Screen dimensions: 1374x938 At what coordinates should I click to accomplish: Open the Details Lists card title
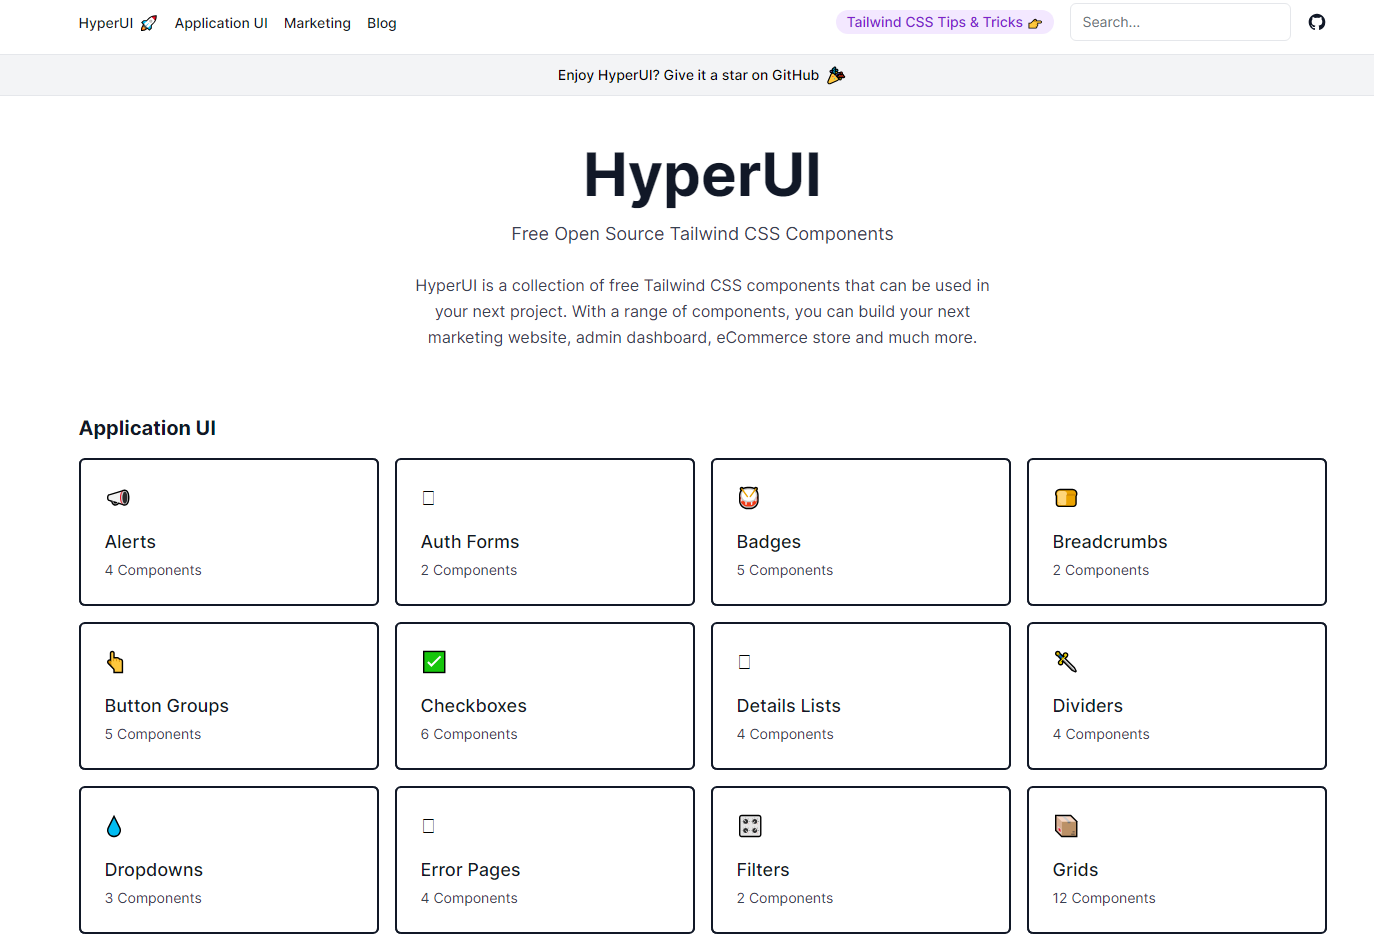coord(789,706)
